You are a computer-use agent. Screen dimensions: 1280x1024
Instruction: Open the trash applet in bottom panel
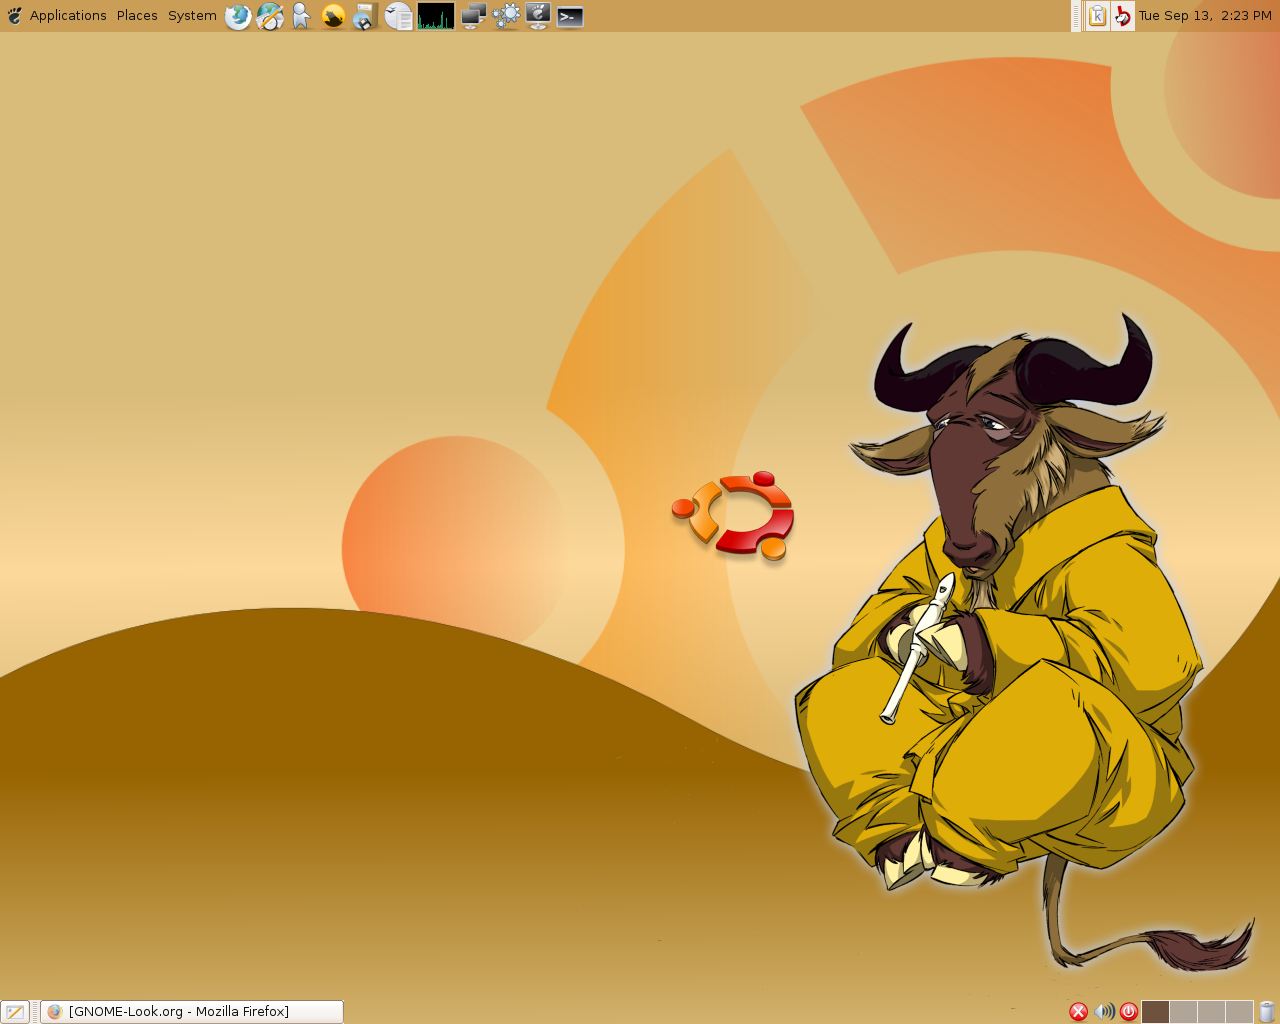[x=1267, y=1012]
